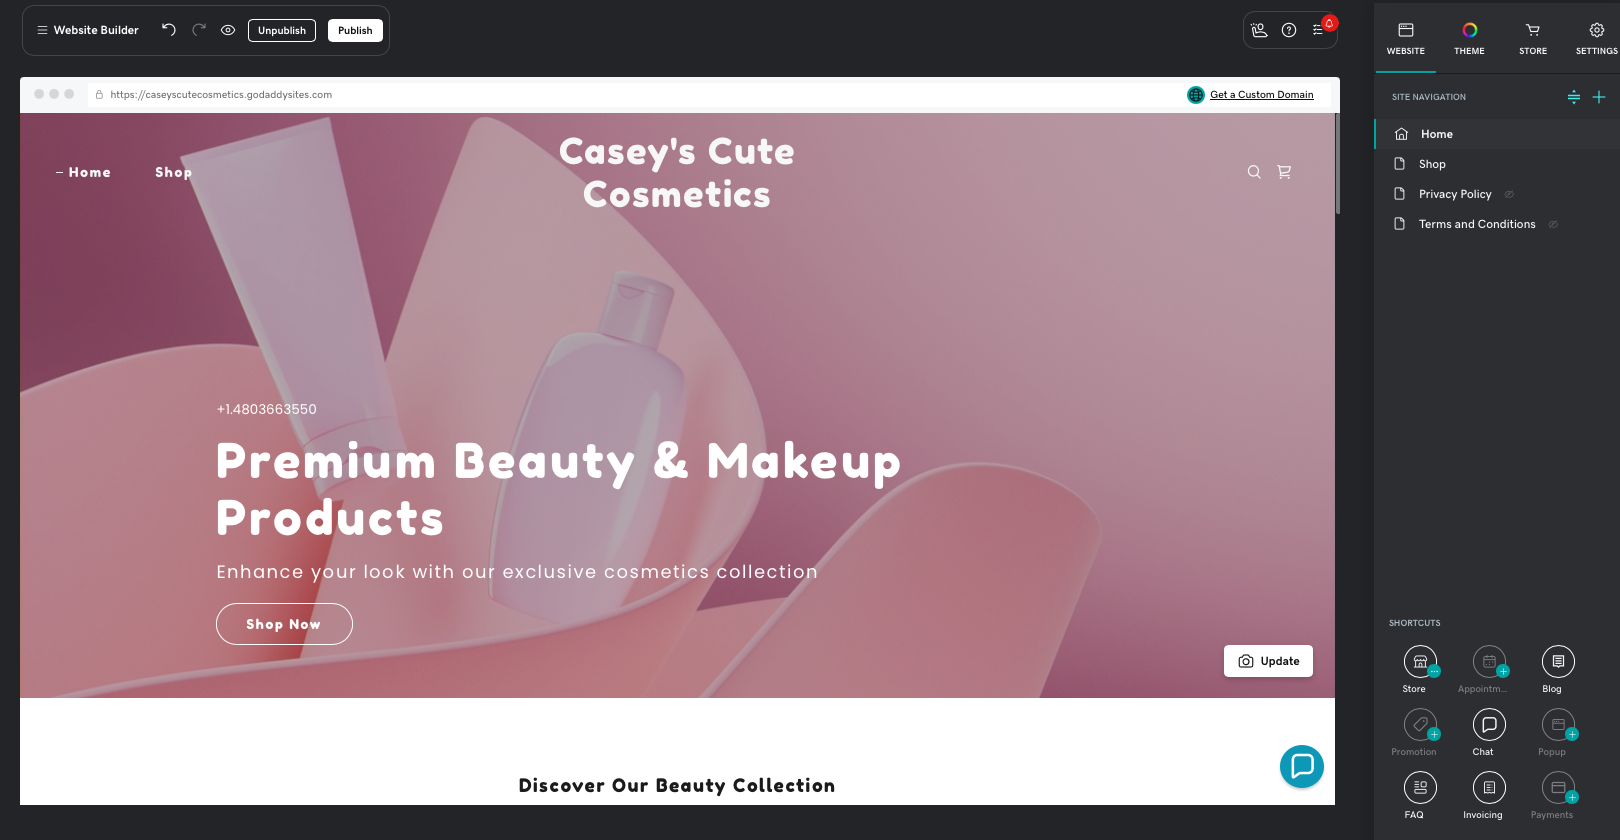
Task: Select Home in site navigation
Action: point(1497,134)
